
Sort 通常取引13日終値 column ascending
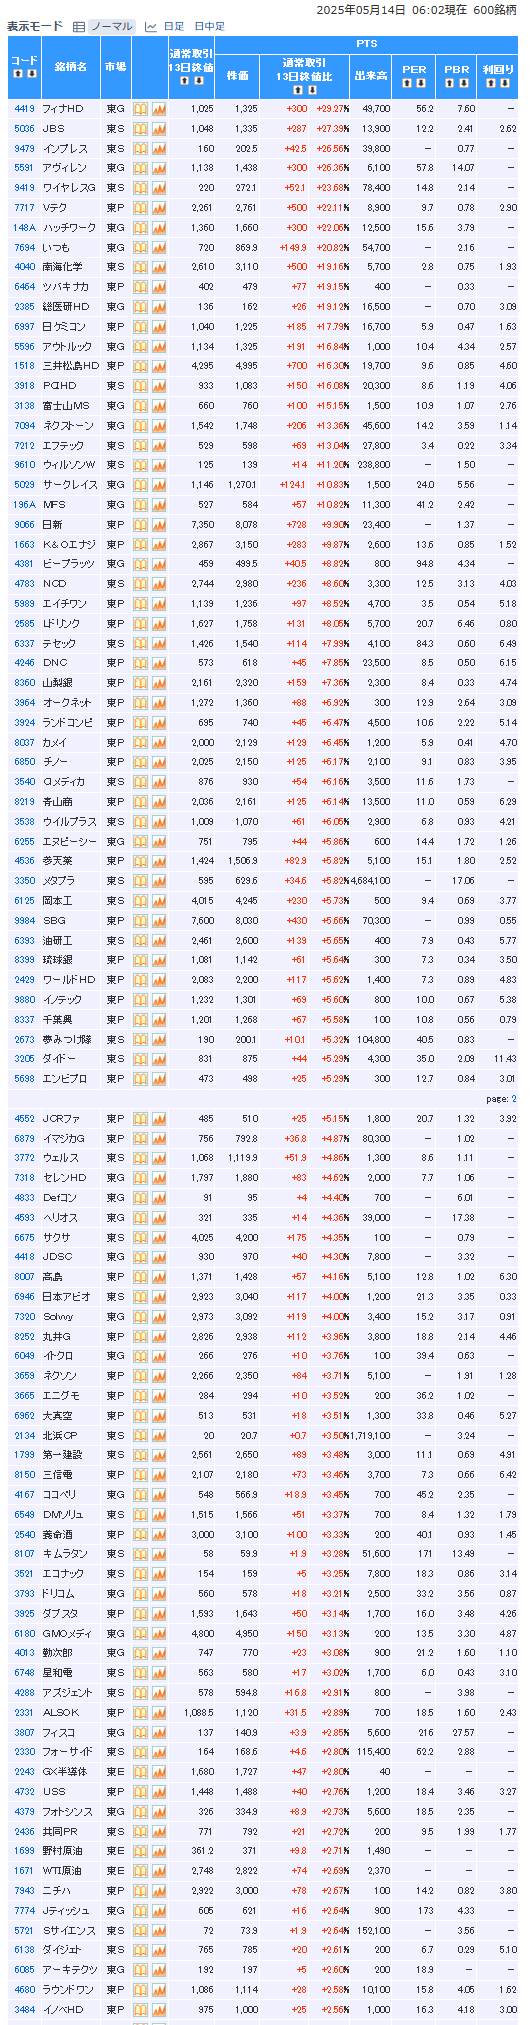tap(183, 80)
